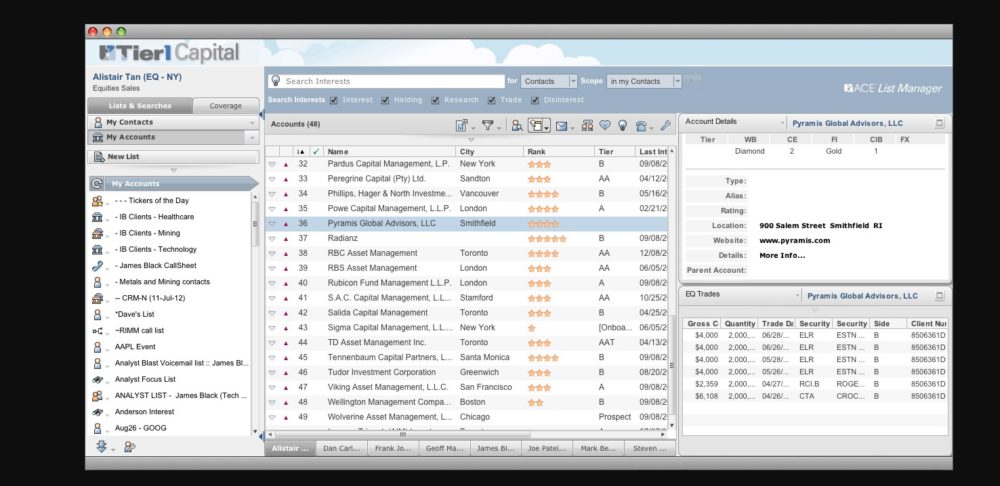1000x486 pixels.
Task: Uncheck the Holding checkbox
Action: (x=385, y=100)
